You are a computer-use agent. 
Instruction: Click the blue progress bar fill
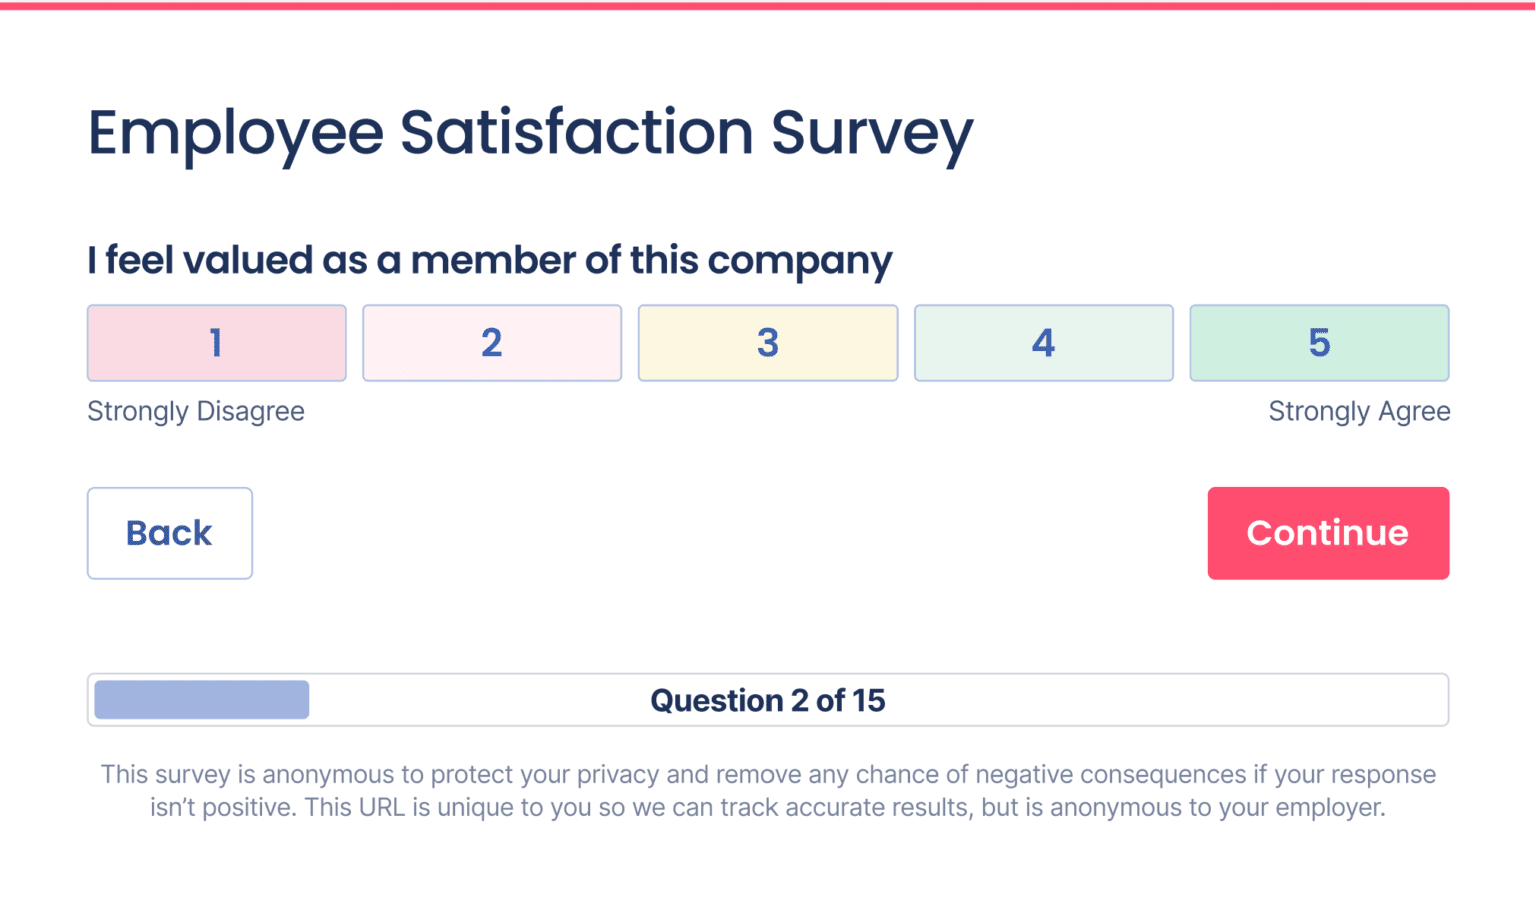200,699
